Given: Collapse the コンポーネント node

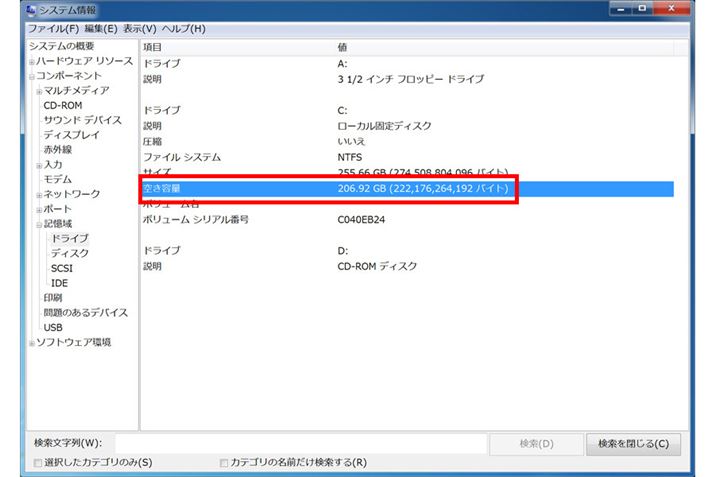Looking at the screenshot, I should pos(32,77).
